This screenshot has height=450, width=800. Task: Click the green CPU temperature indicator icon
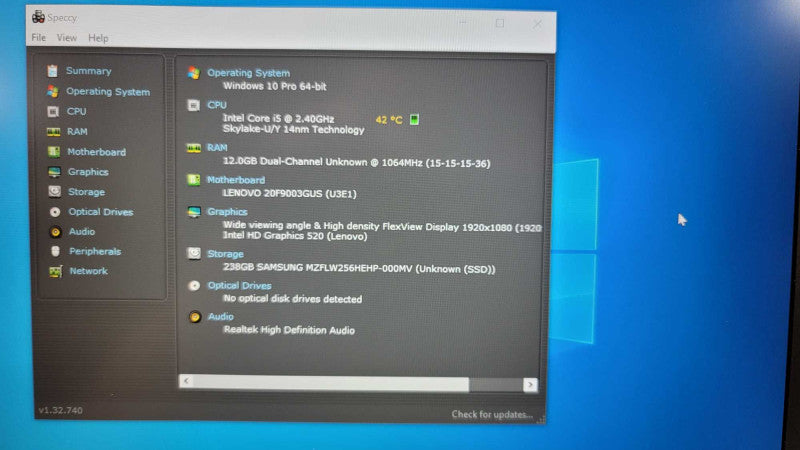point(414,119)
